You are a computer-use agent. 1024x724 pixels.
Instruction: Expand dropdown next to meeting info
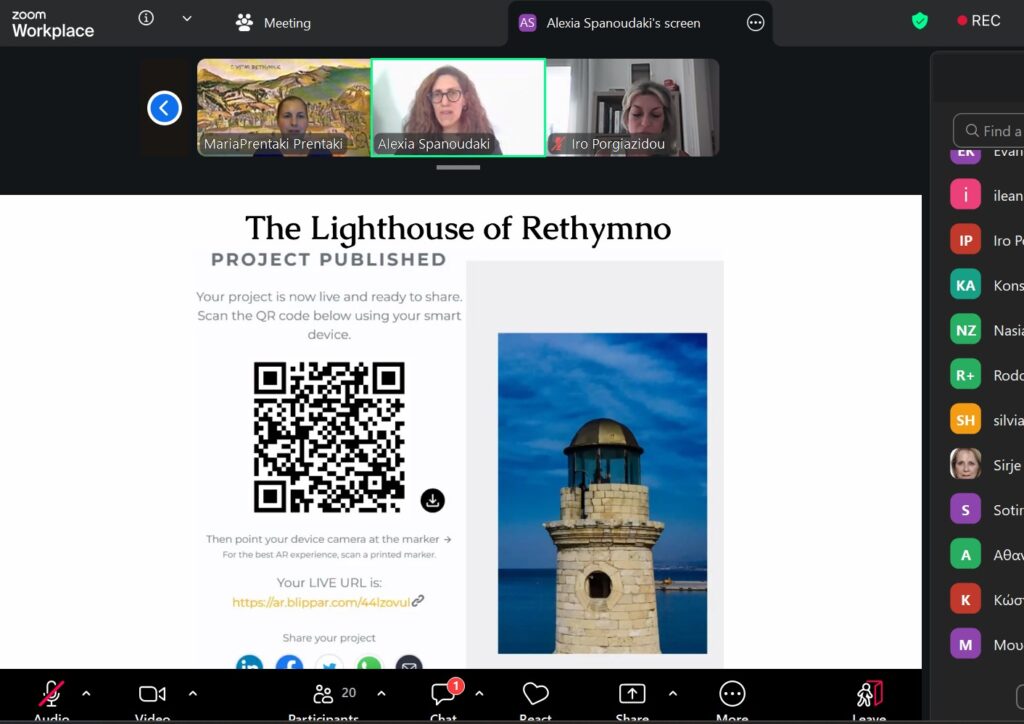(187, 19)
